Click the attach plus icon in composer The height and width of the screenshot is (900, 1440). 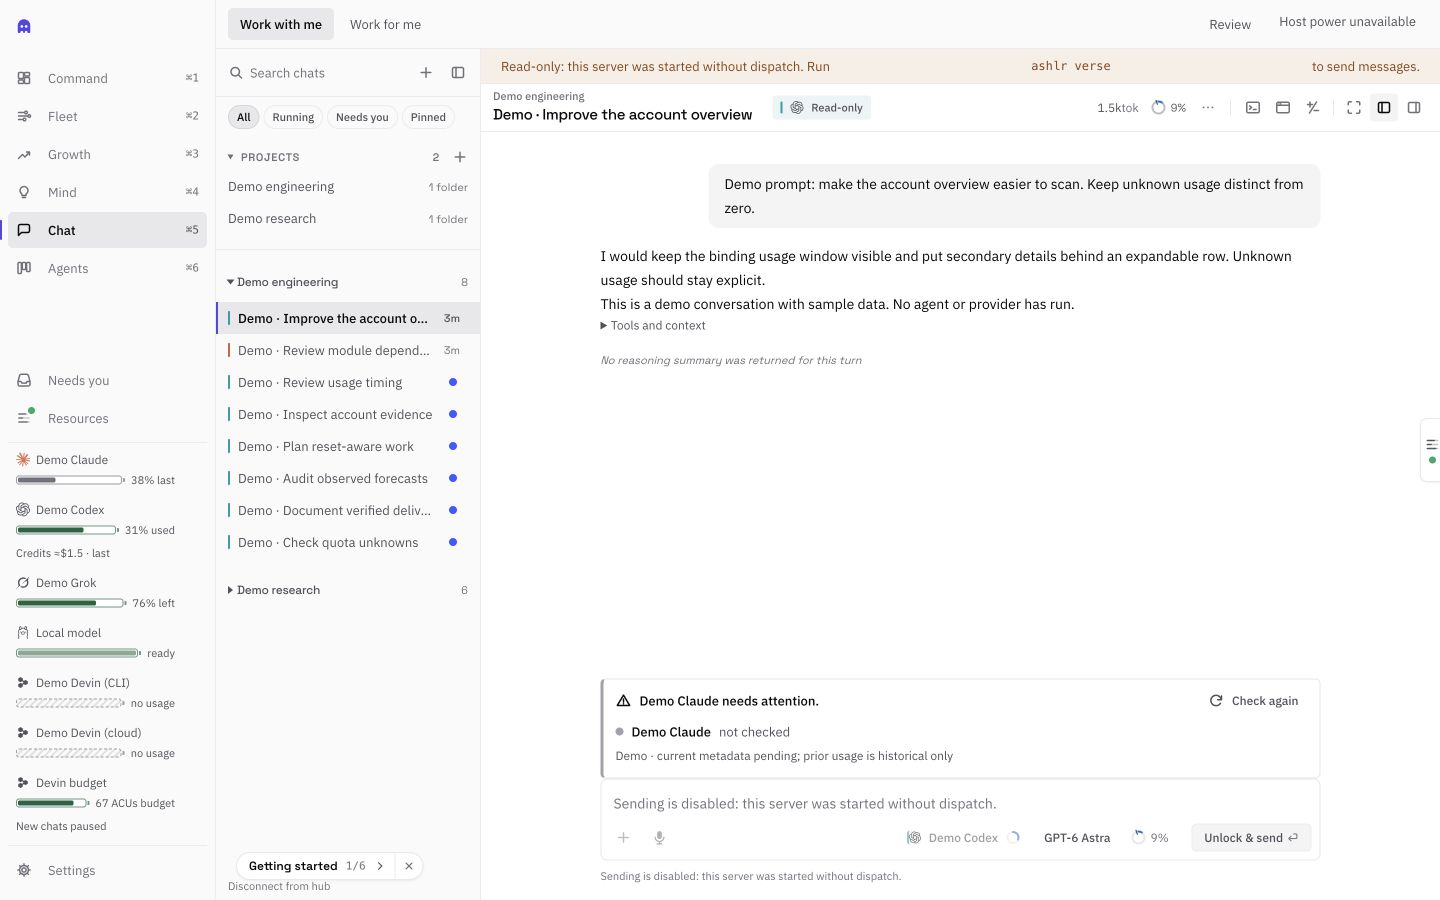click(624, 838)
